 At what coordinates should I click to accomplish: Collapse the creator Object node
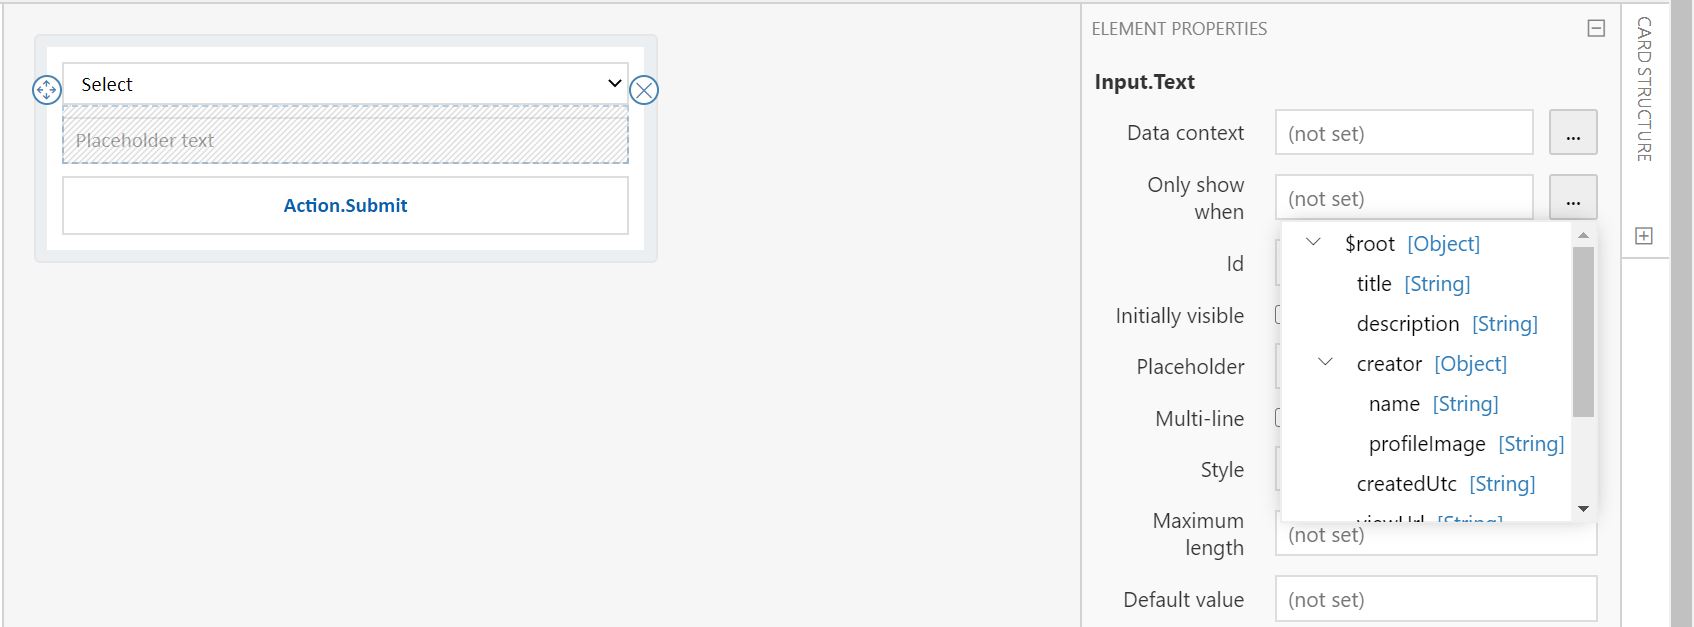coord(1326,363)
